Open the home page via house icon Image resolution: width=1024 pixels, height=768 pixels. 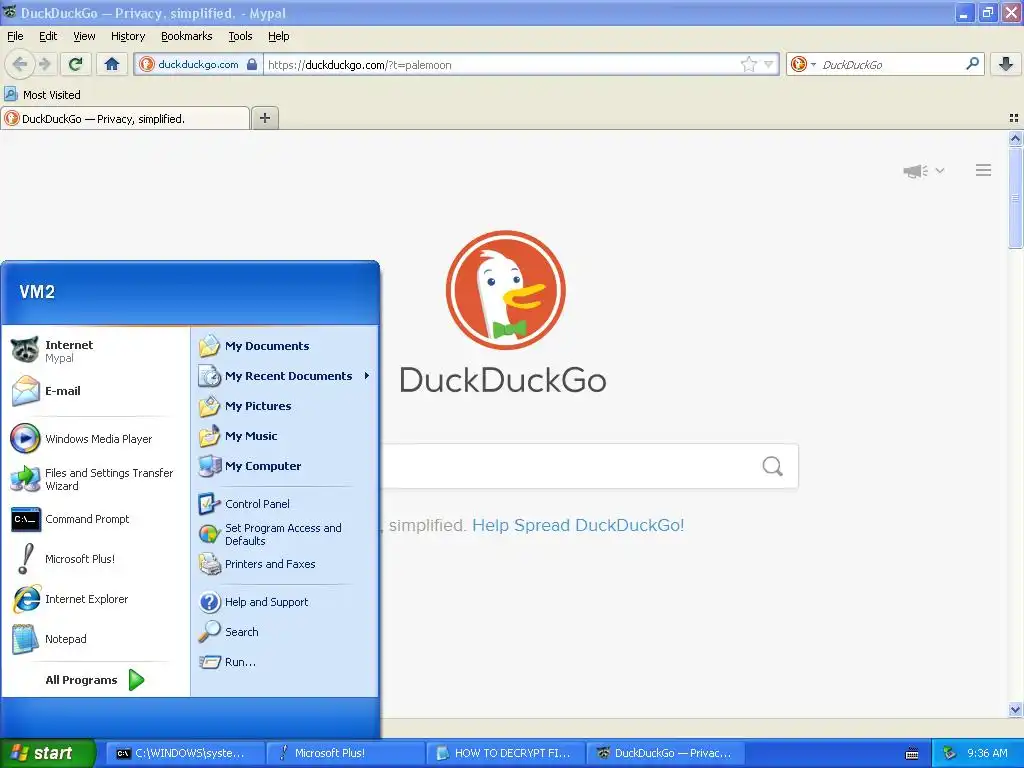[x=112, y=64]
